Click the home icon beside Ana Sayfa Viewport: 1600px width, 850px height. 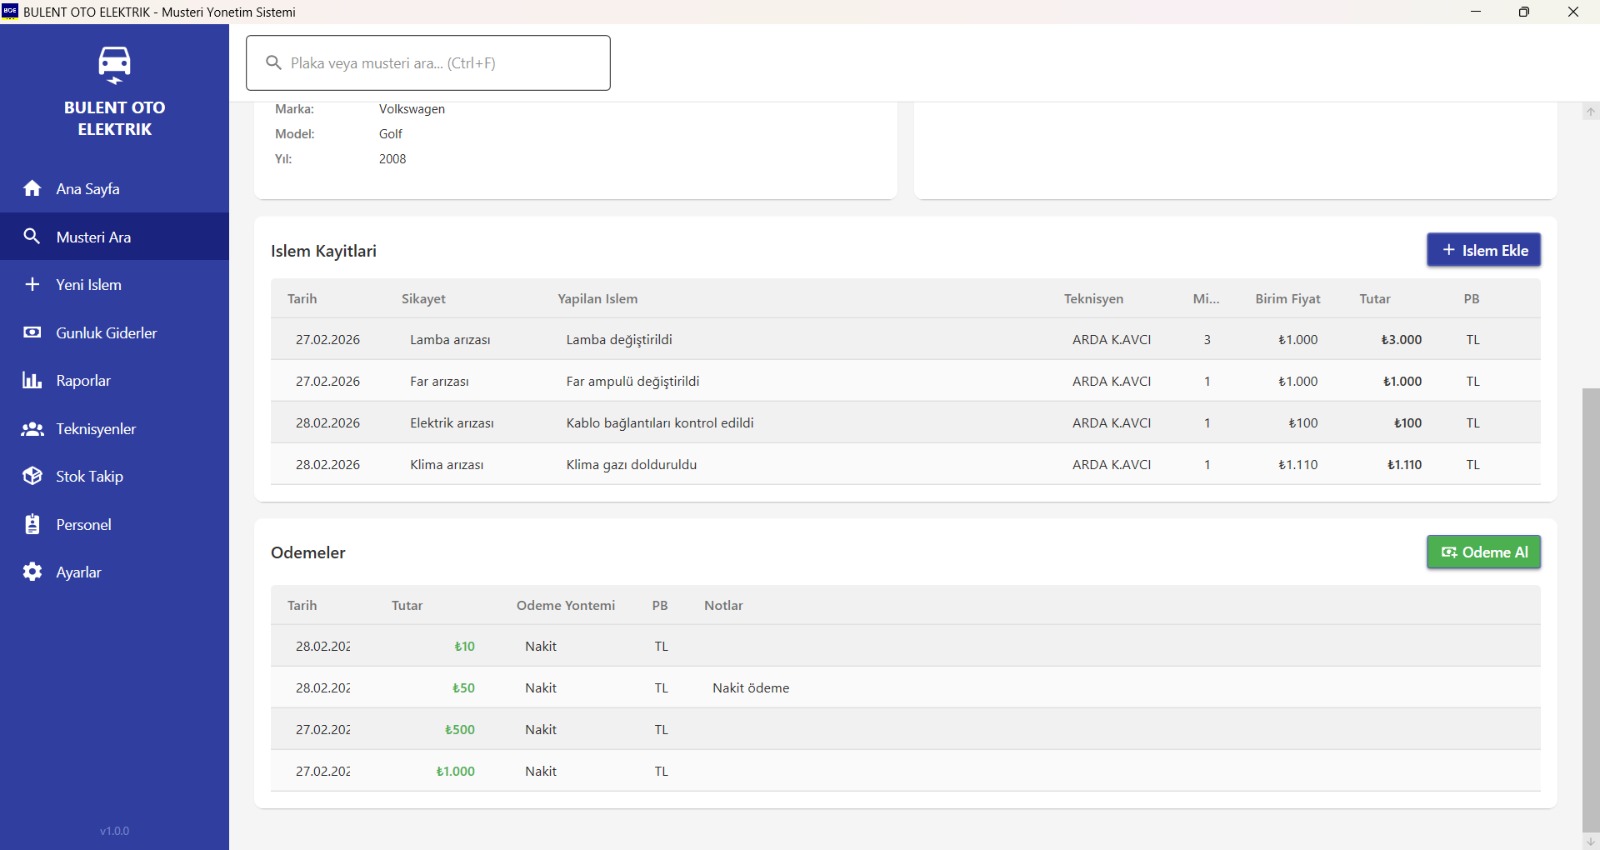[x=32, y=189]
